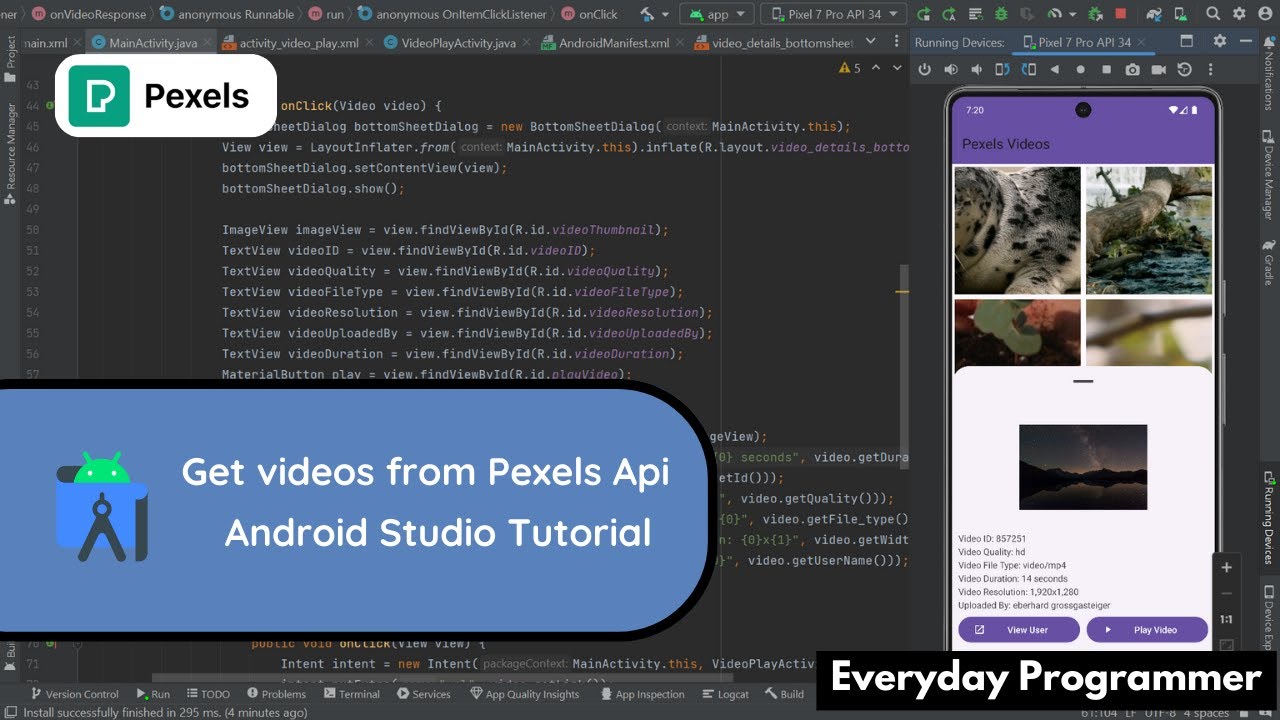
Task: Open Search Everywhere magnifier icon
Action: (1213, 14)
